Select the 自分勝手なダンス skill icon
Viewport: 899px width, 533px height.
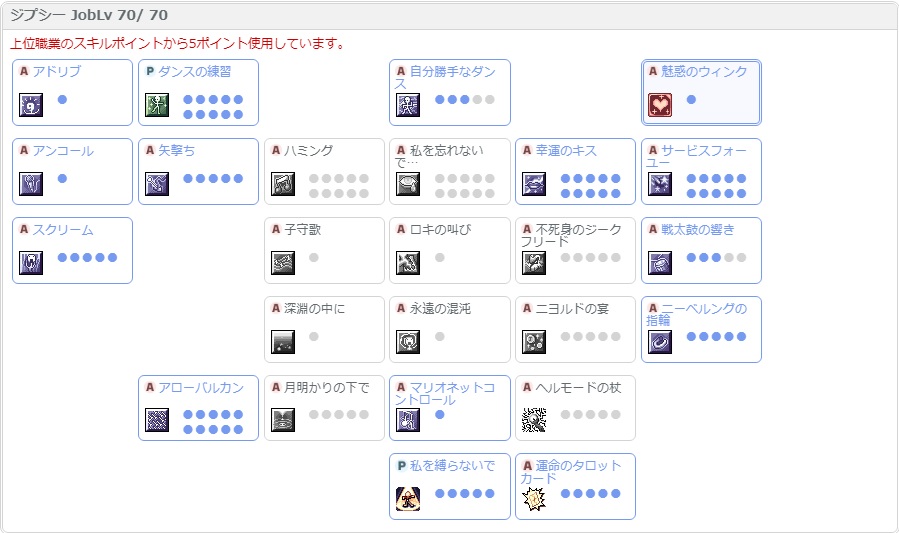tap(408, 105)
